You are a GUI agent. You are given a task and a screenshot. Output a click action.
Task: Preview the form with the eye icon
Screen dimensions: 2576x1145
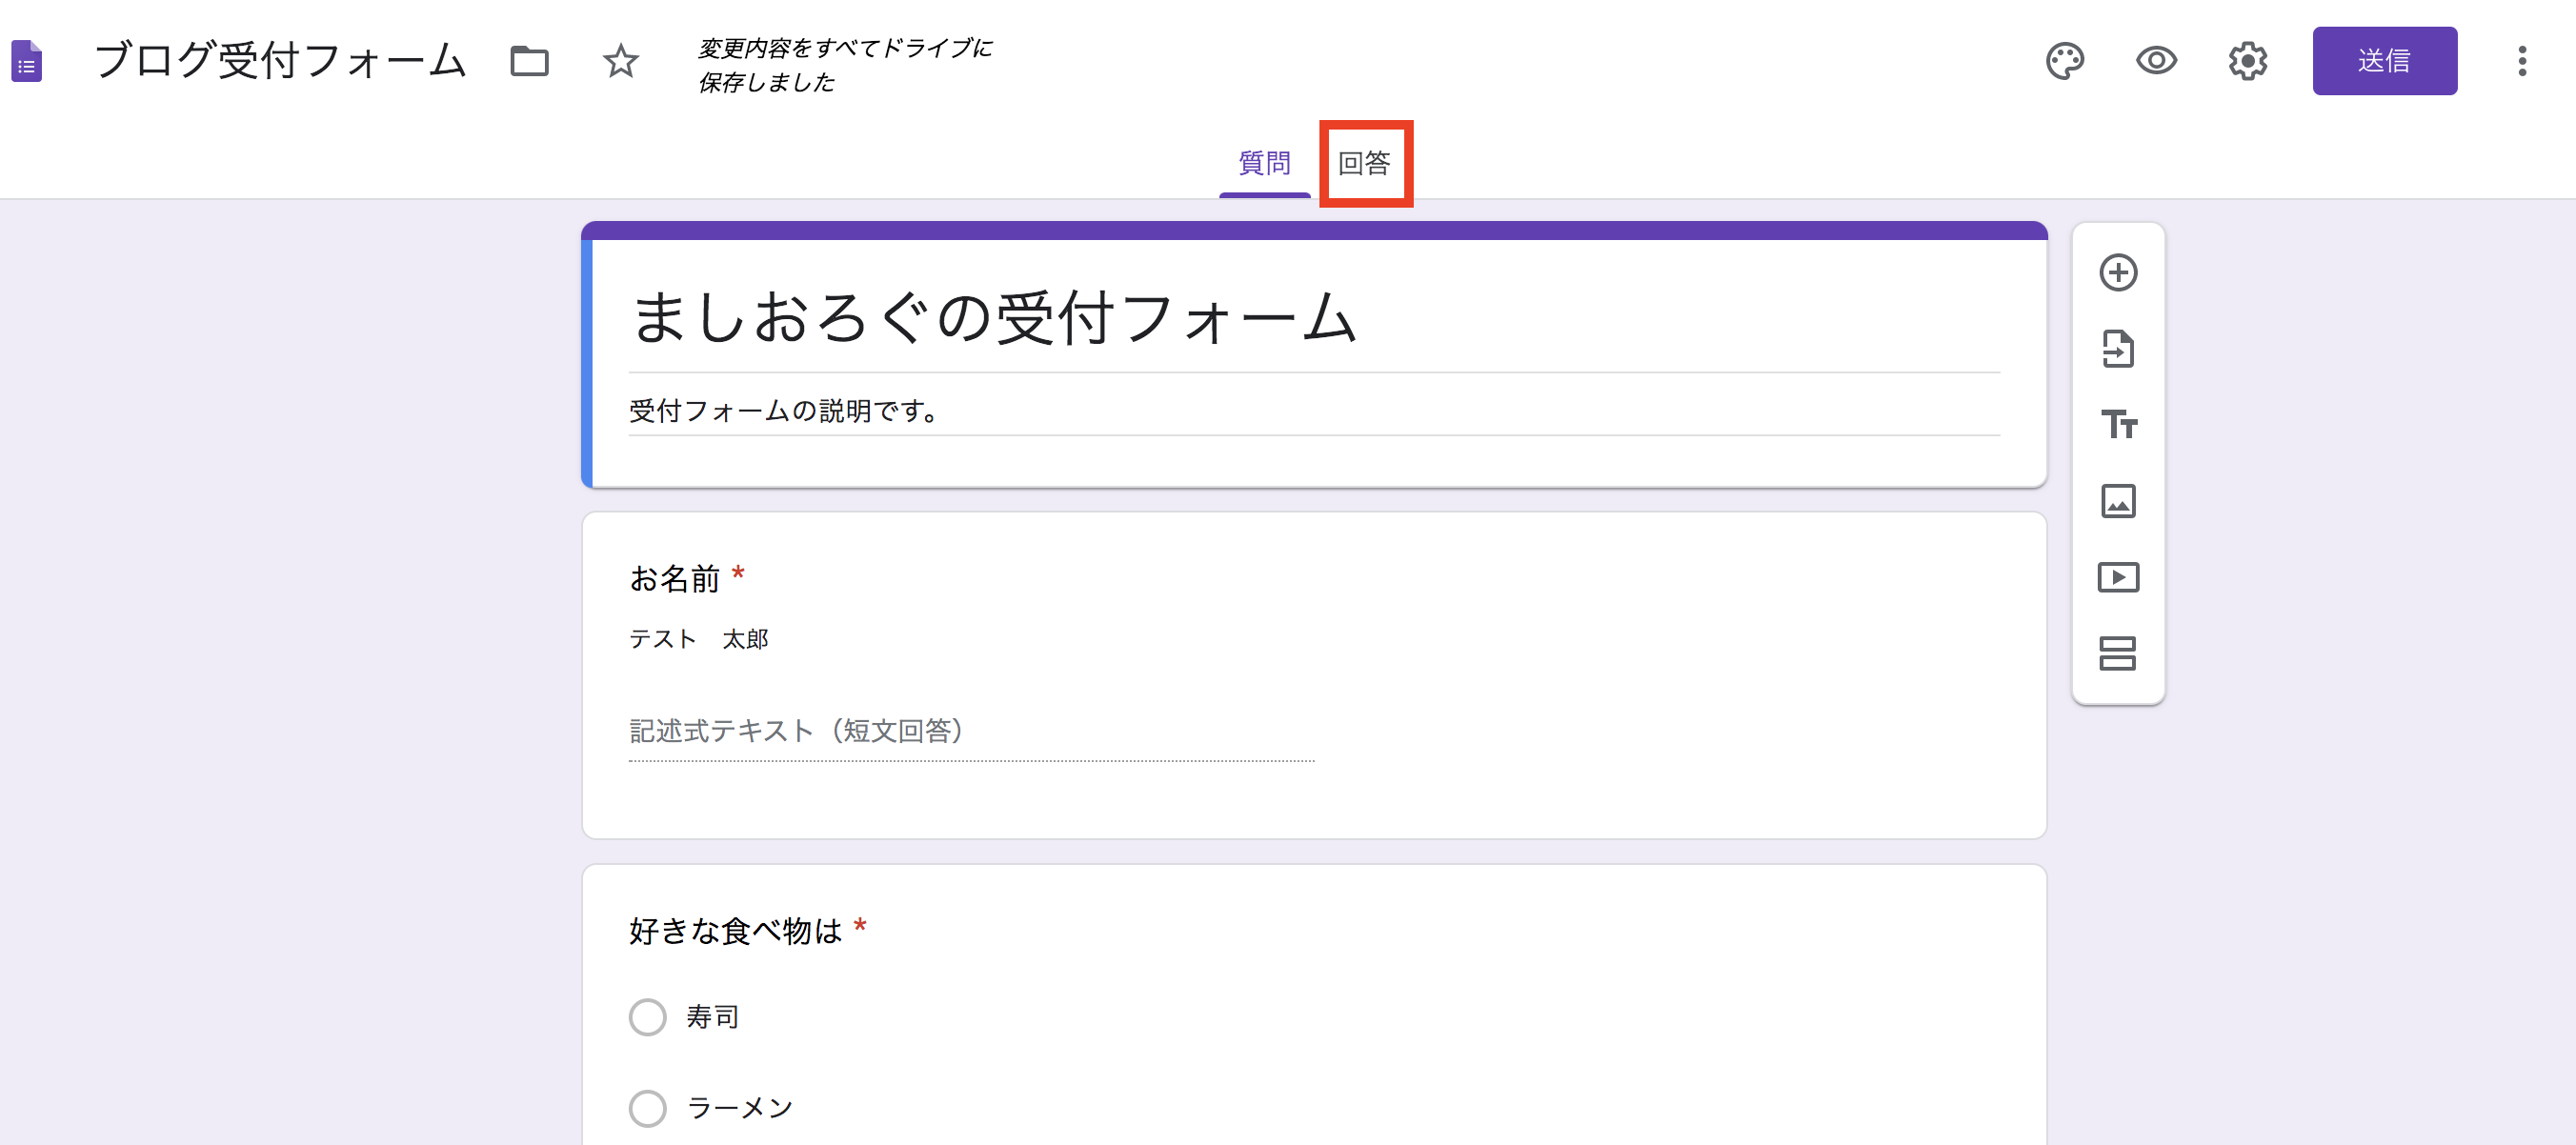tap(2156, 61)
